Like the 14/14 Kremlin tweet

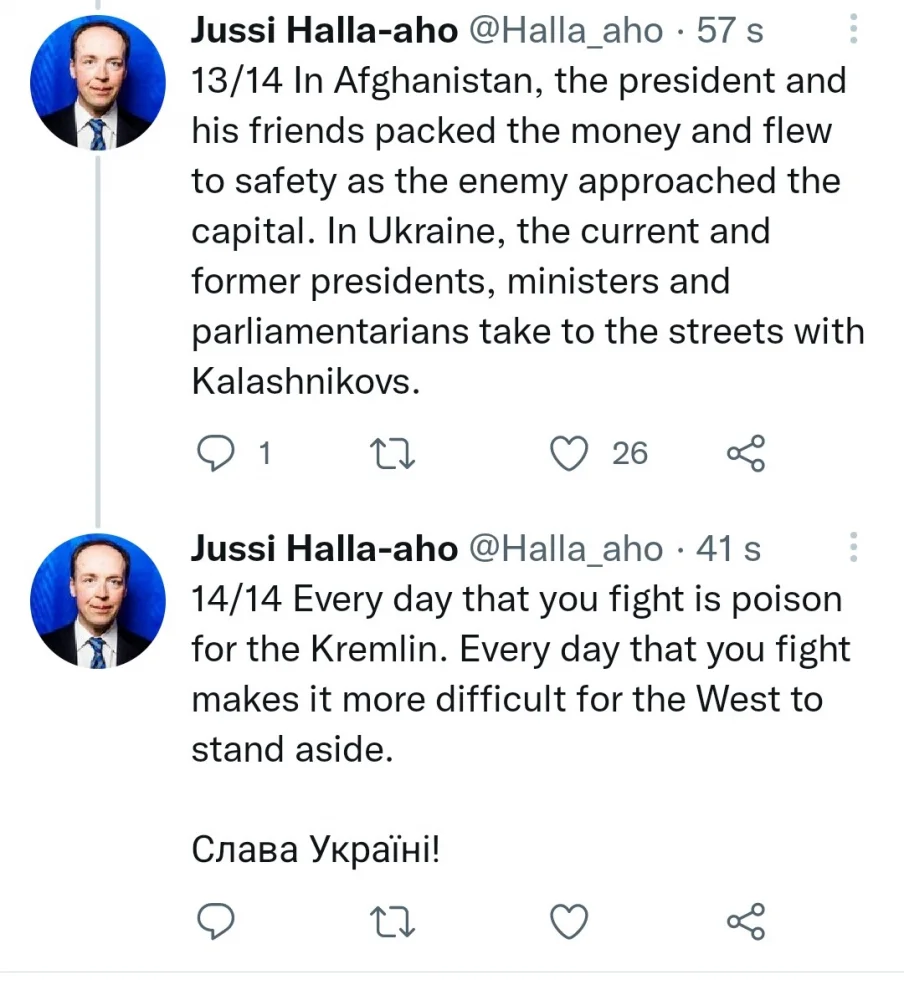(571, 921)
